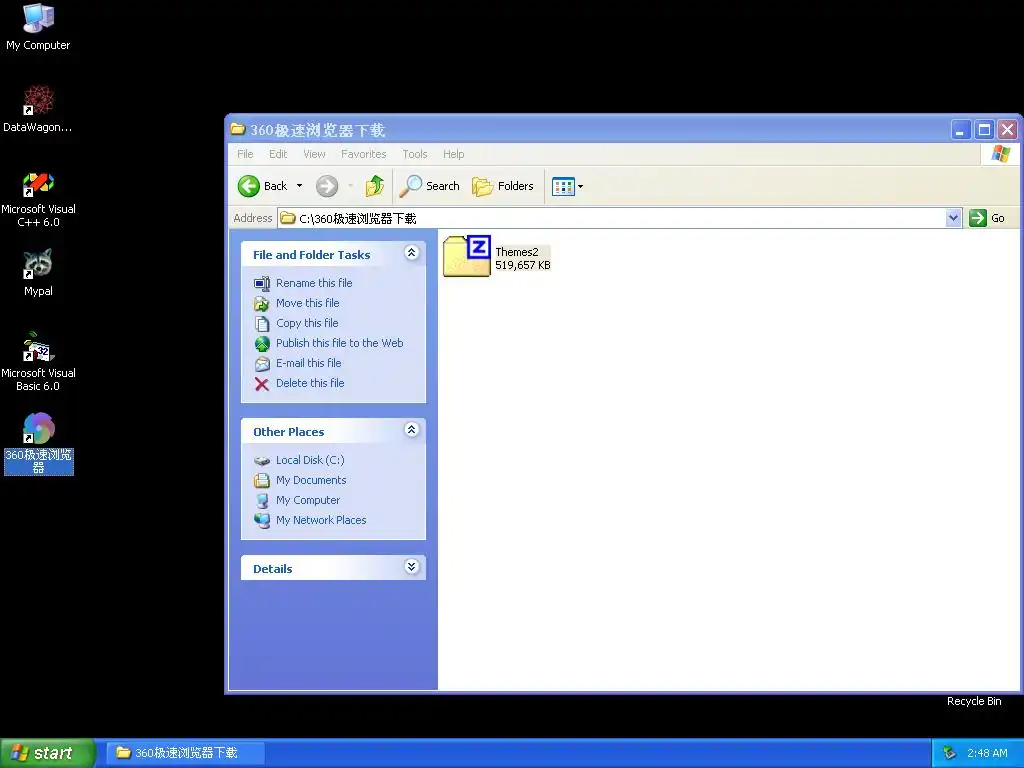The height and width of the screenshot is (768, 1024).
Task: Go to Local Disk (C:)
Action: pyautogui.click(x=310, y=460)
